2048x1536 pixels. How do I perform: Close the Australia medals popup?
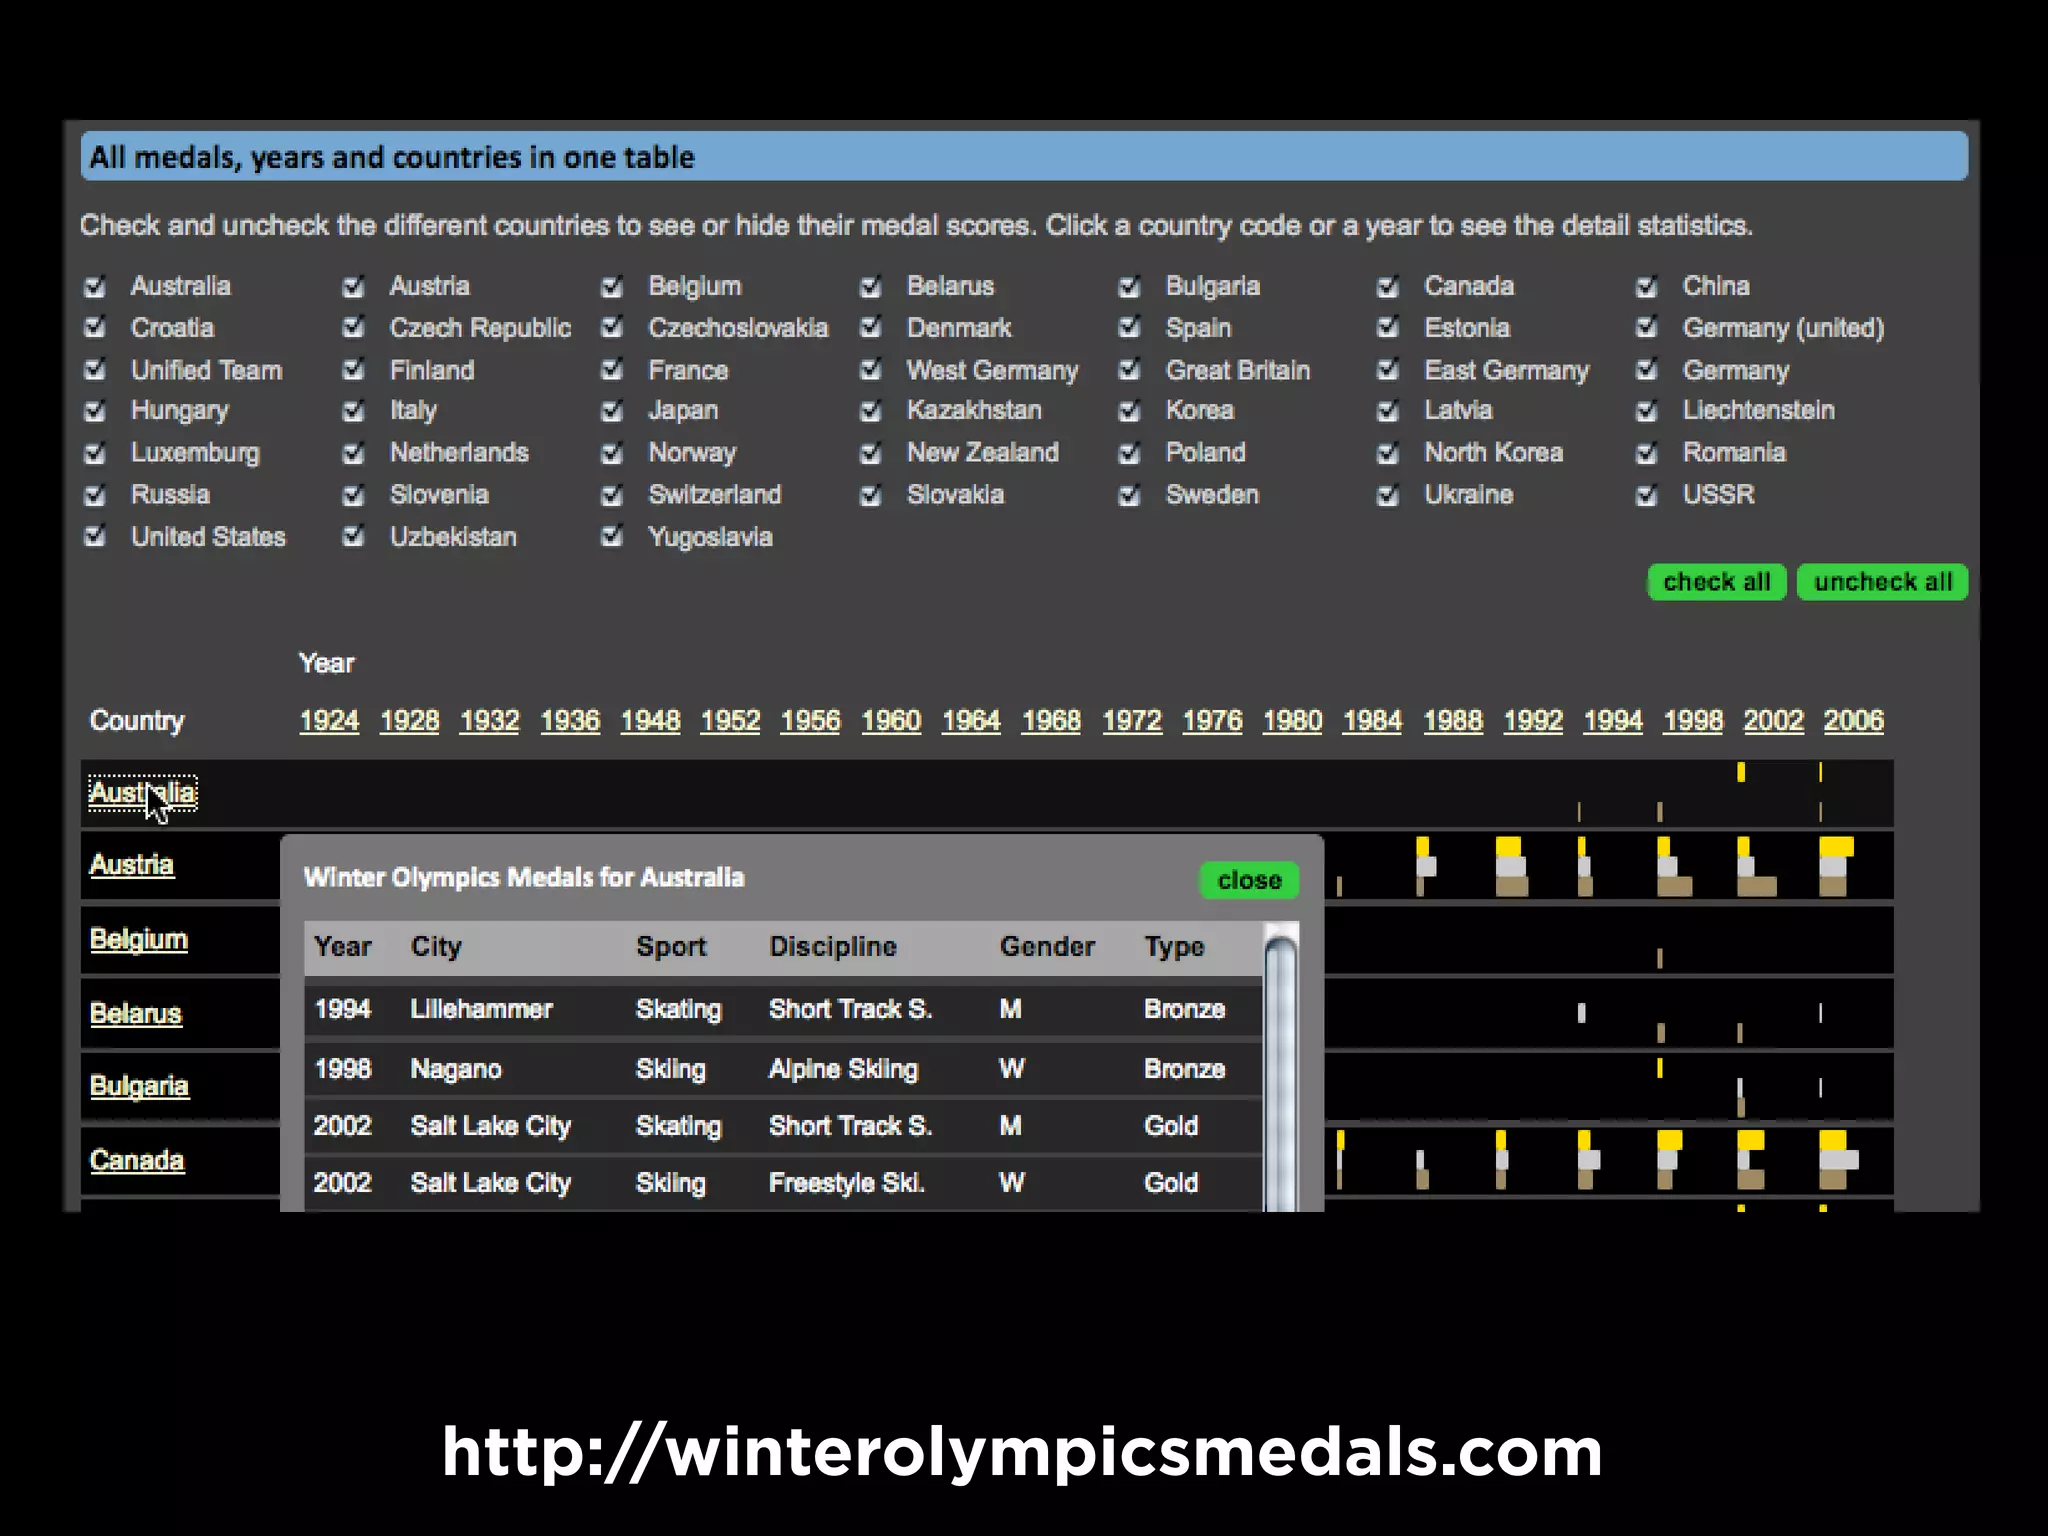click(x=1248, y=880)
